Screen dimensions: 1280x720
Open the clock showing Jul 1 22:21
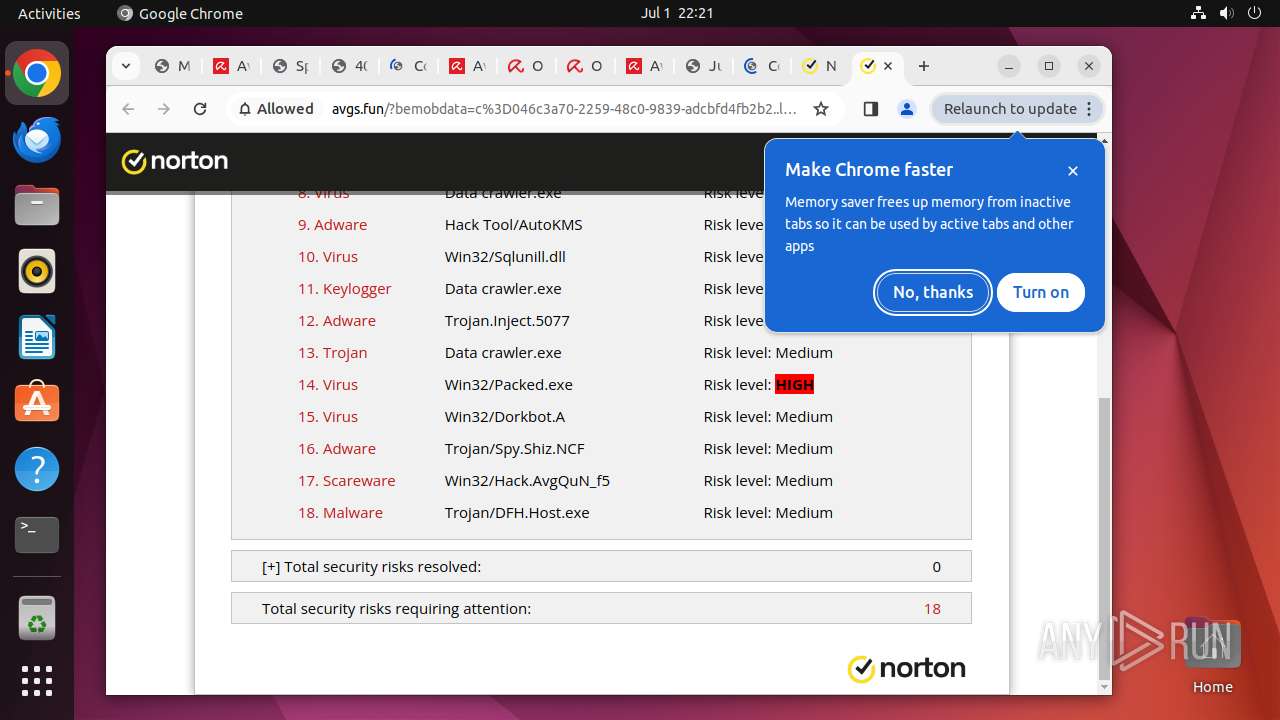(677, 13)
